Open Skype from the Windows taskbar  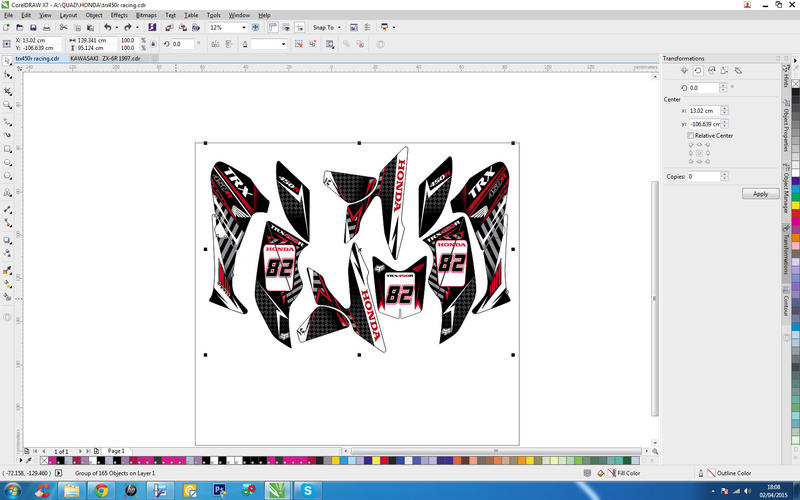coord(307,491)
